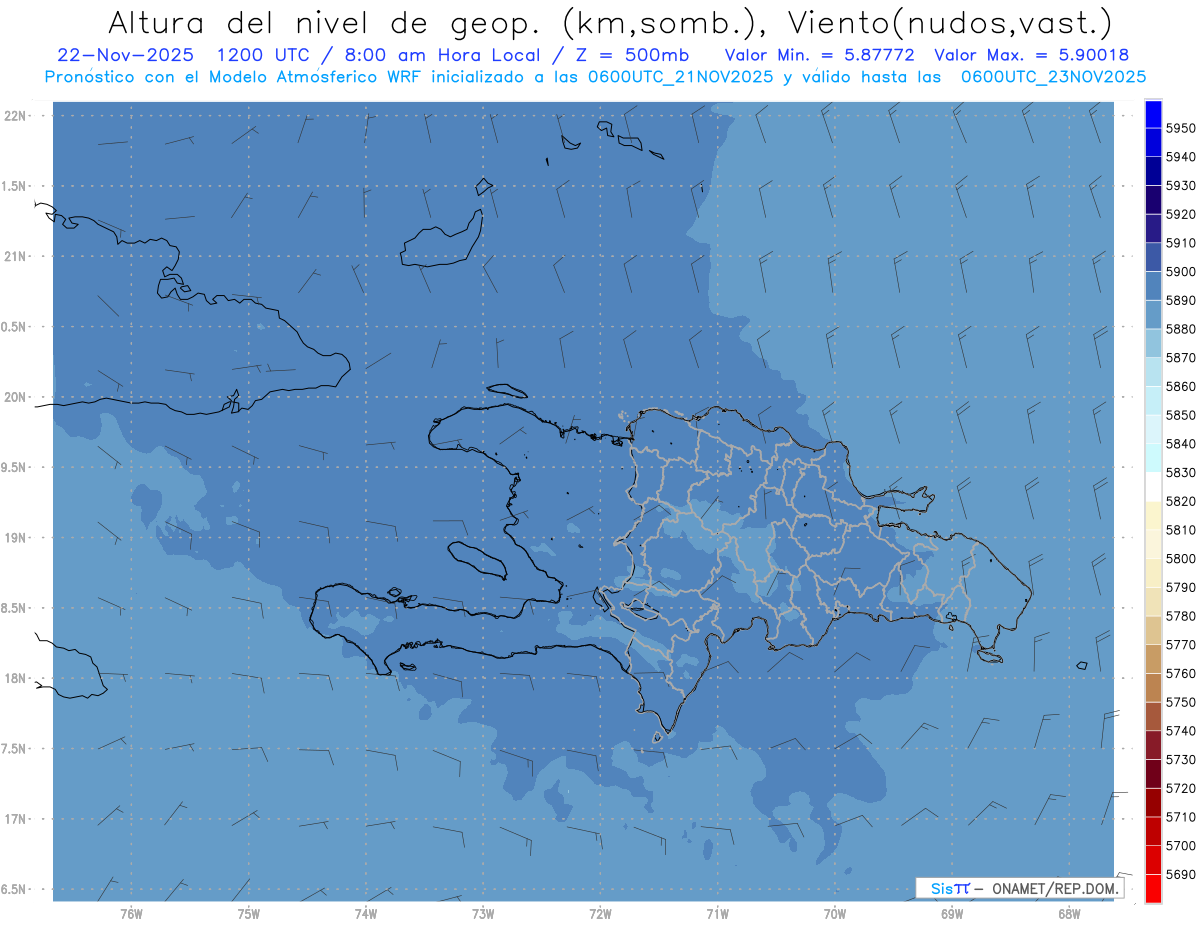
Task: Click the colorbar label '5700'
Action: 1181,846
